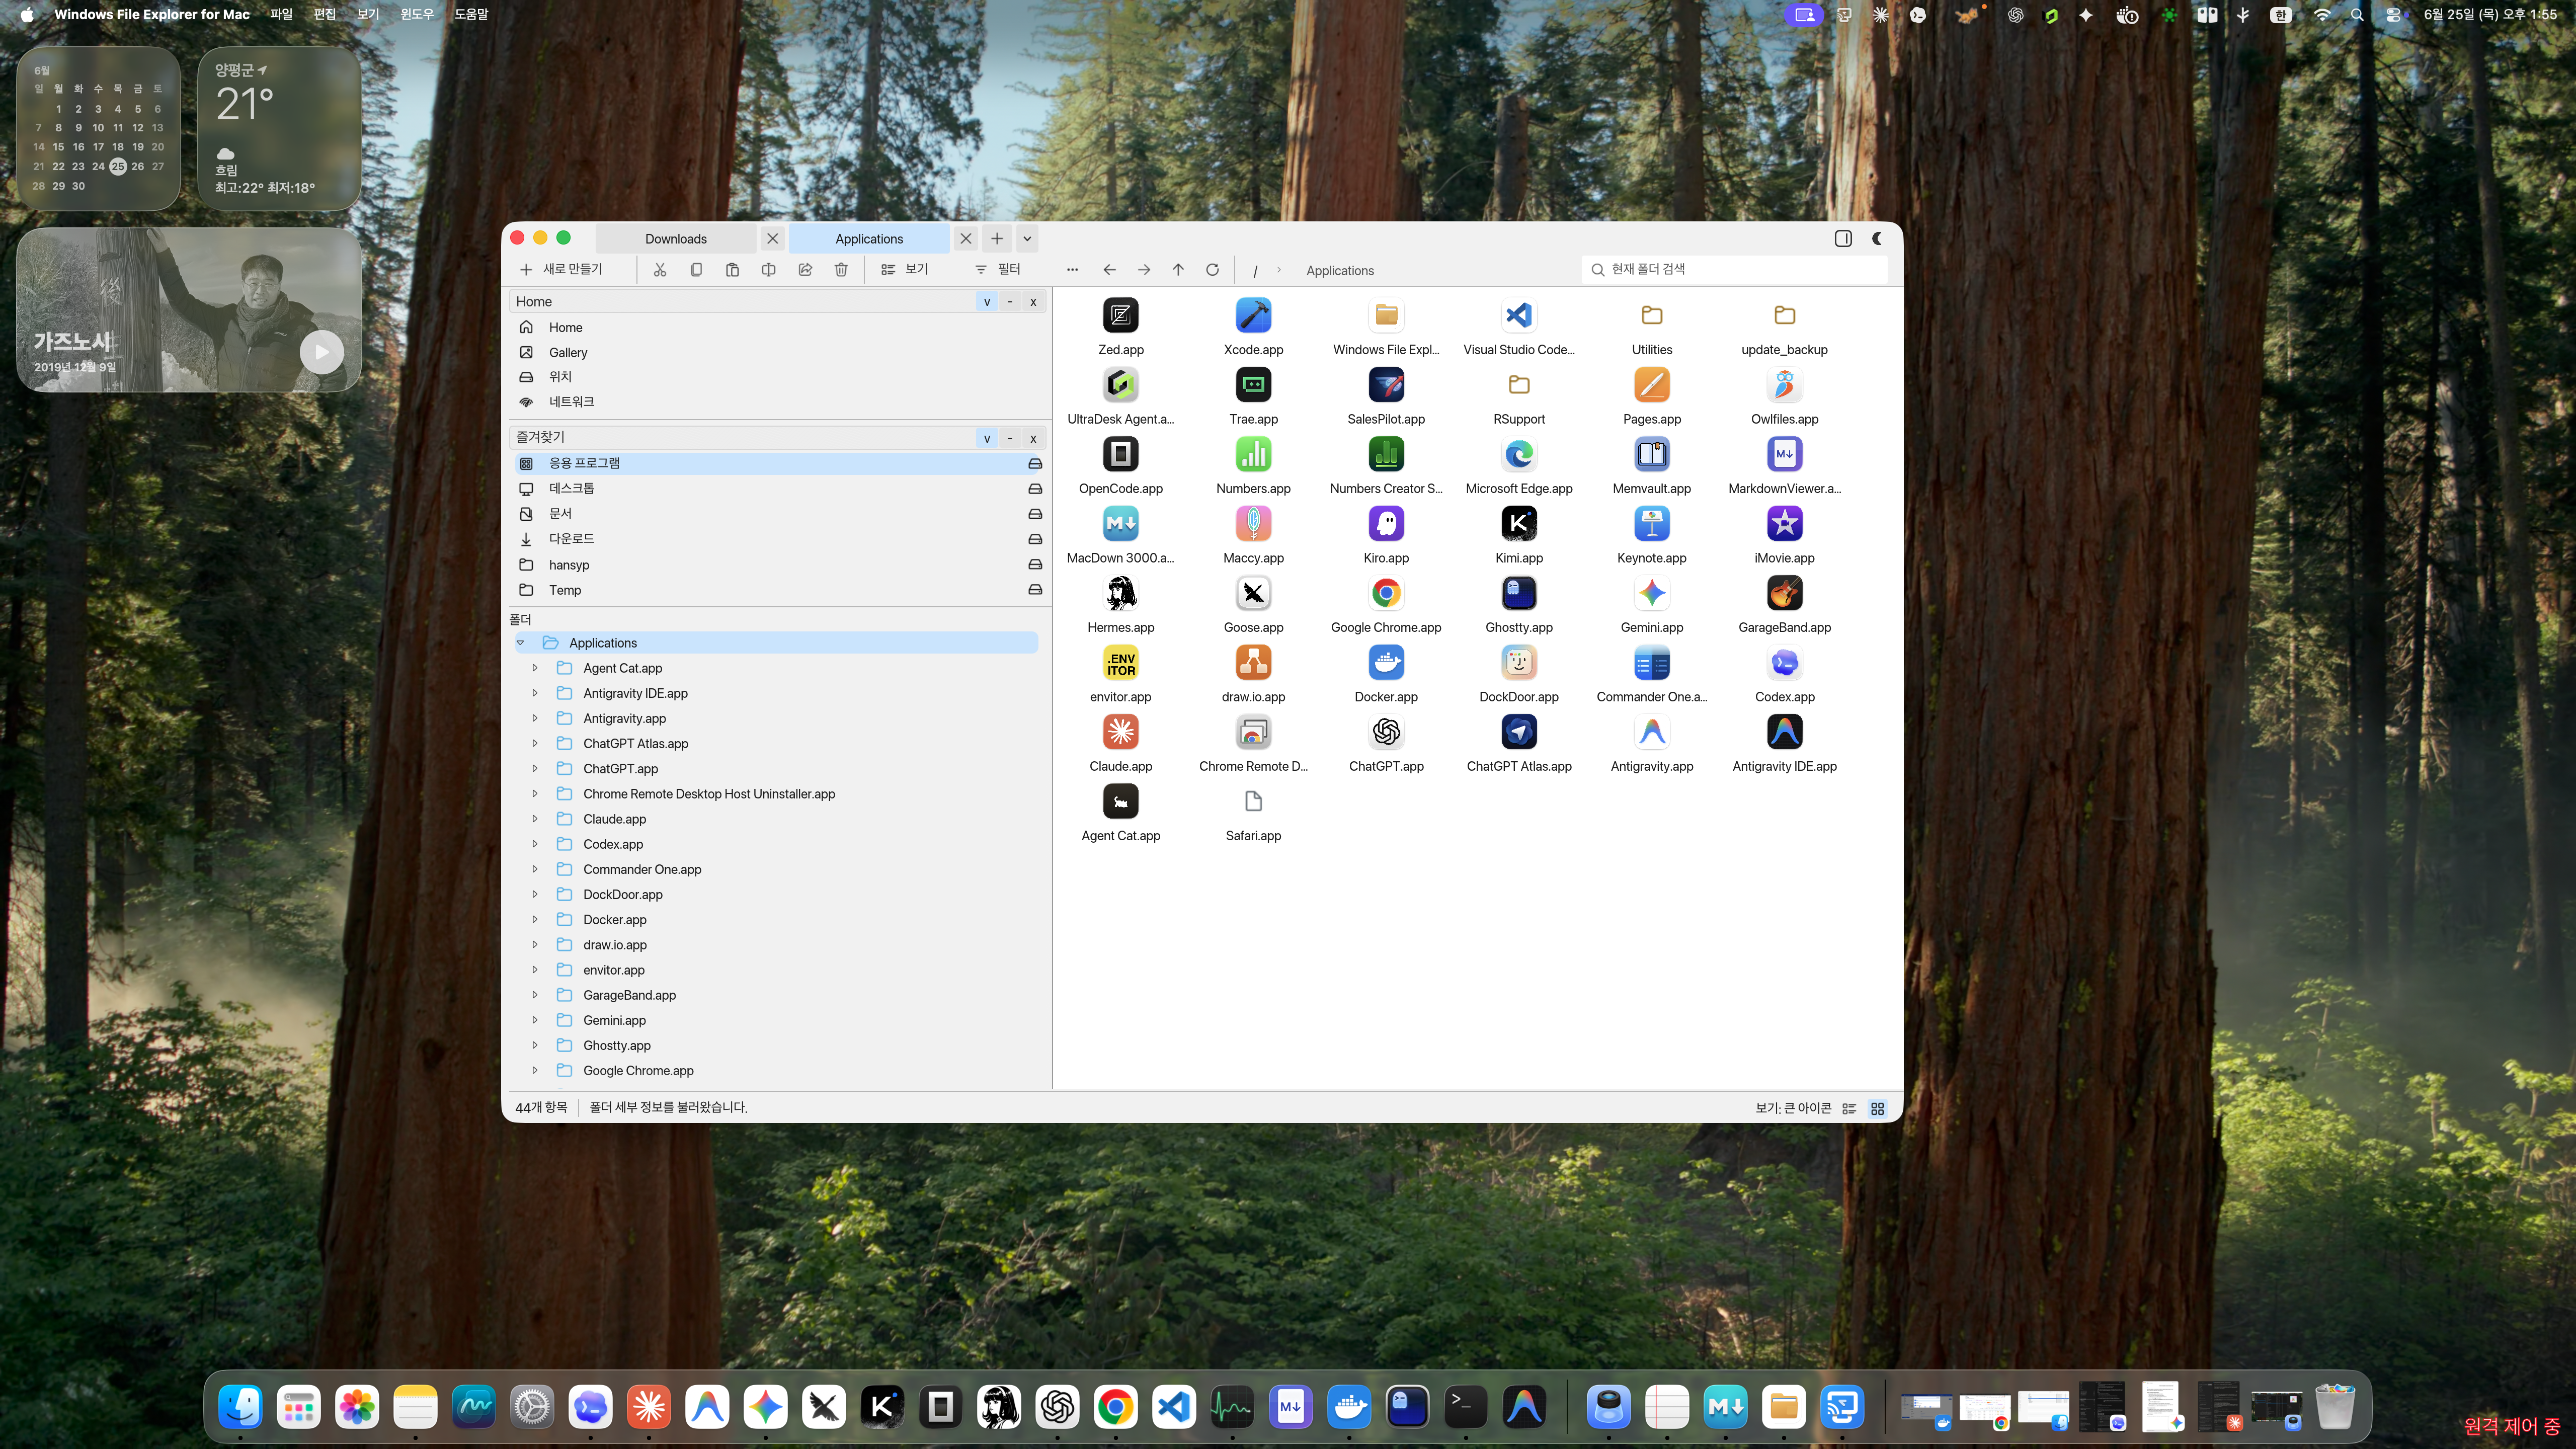Select iMovie.app icon

1784,524
